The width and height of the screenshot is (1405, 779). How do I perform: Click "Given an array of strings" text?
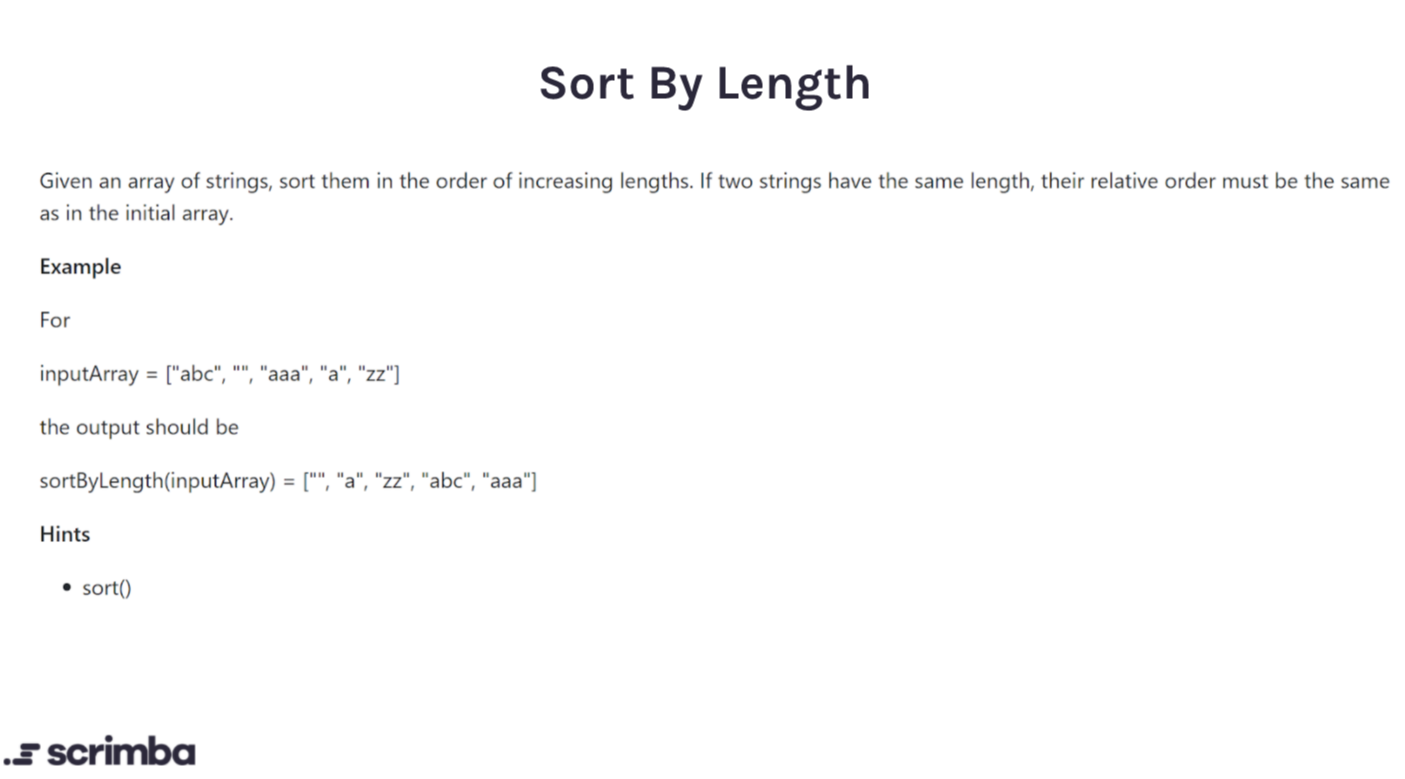[x=155, y=181]
